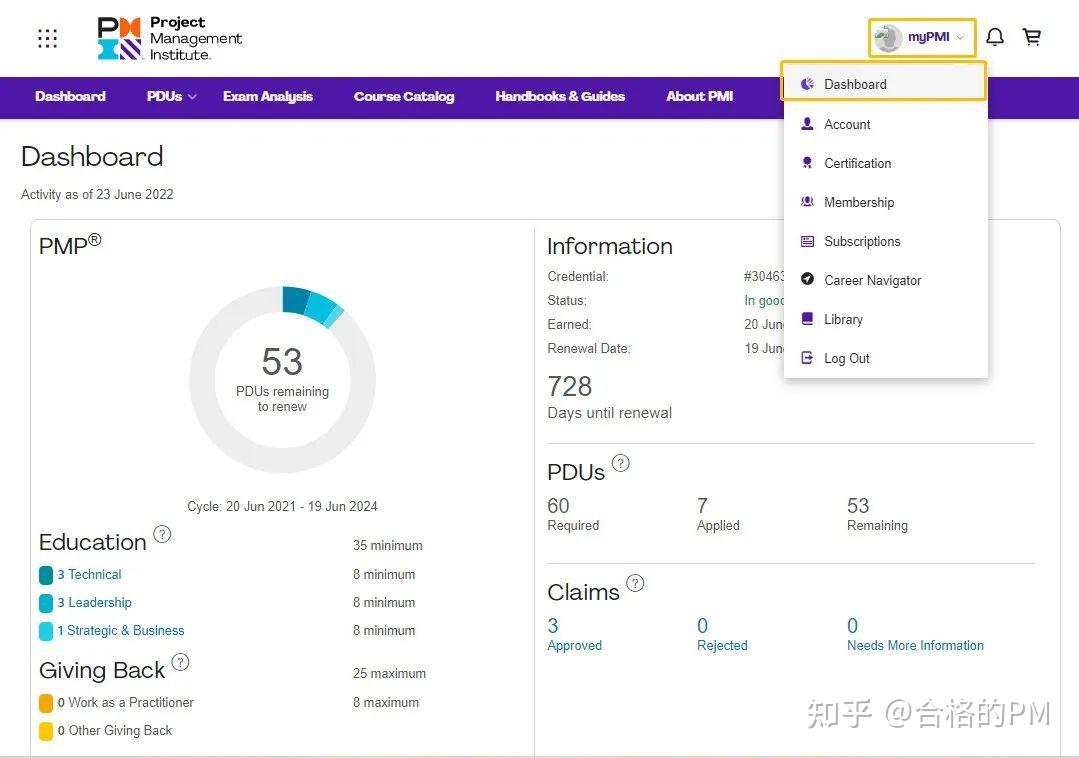Show help for PDUs section
This screenshot has width=1079, height=758.
pos(621,464)
